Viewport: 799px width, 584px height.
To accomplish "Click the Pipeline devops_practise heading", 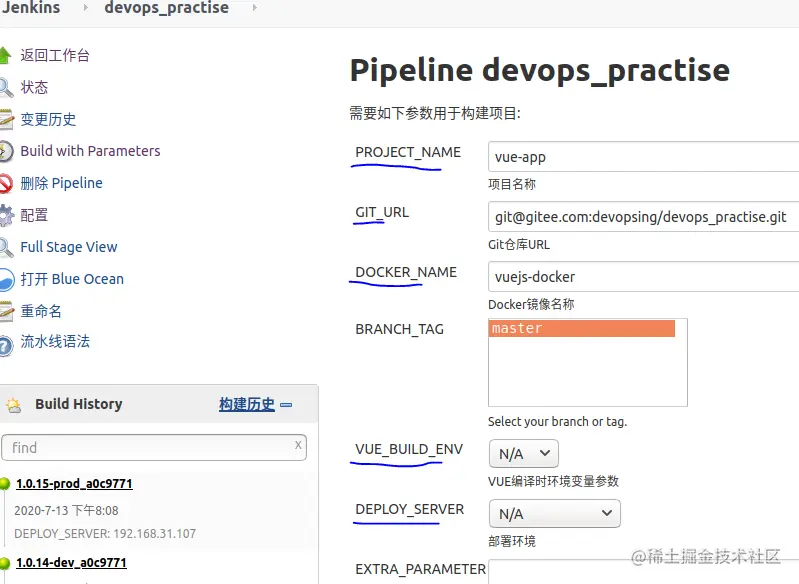I will click(540, 70).
